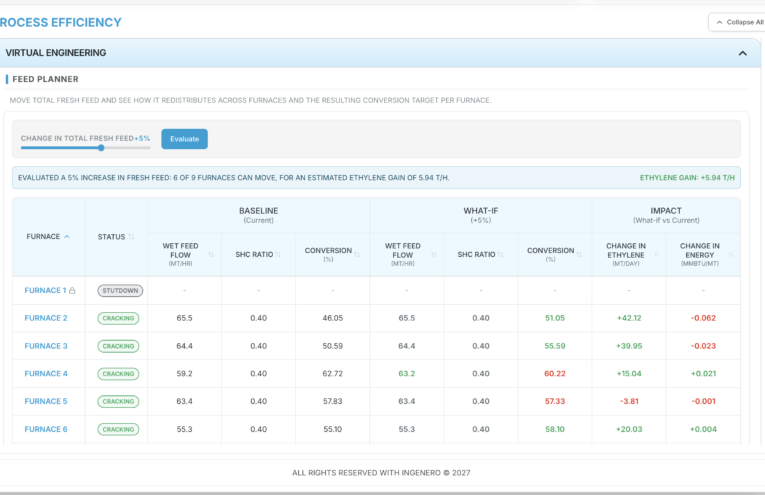
Task: Click the Furnace 2 ethylene change +42.12
Action: point(629,318)
